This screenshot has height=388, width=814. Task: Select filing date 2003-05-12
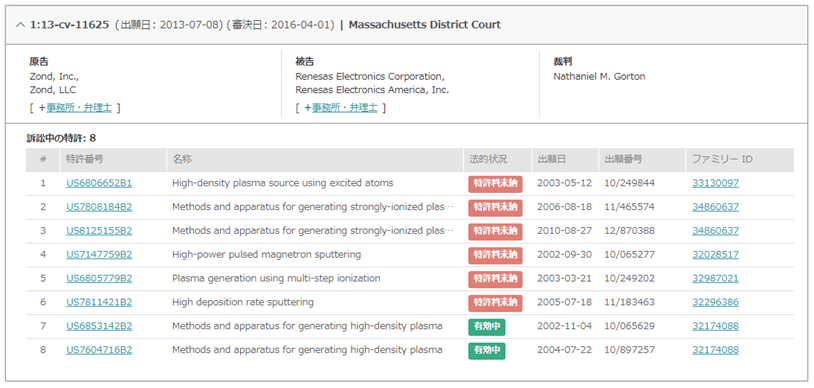(x=564, y=183)
